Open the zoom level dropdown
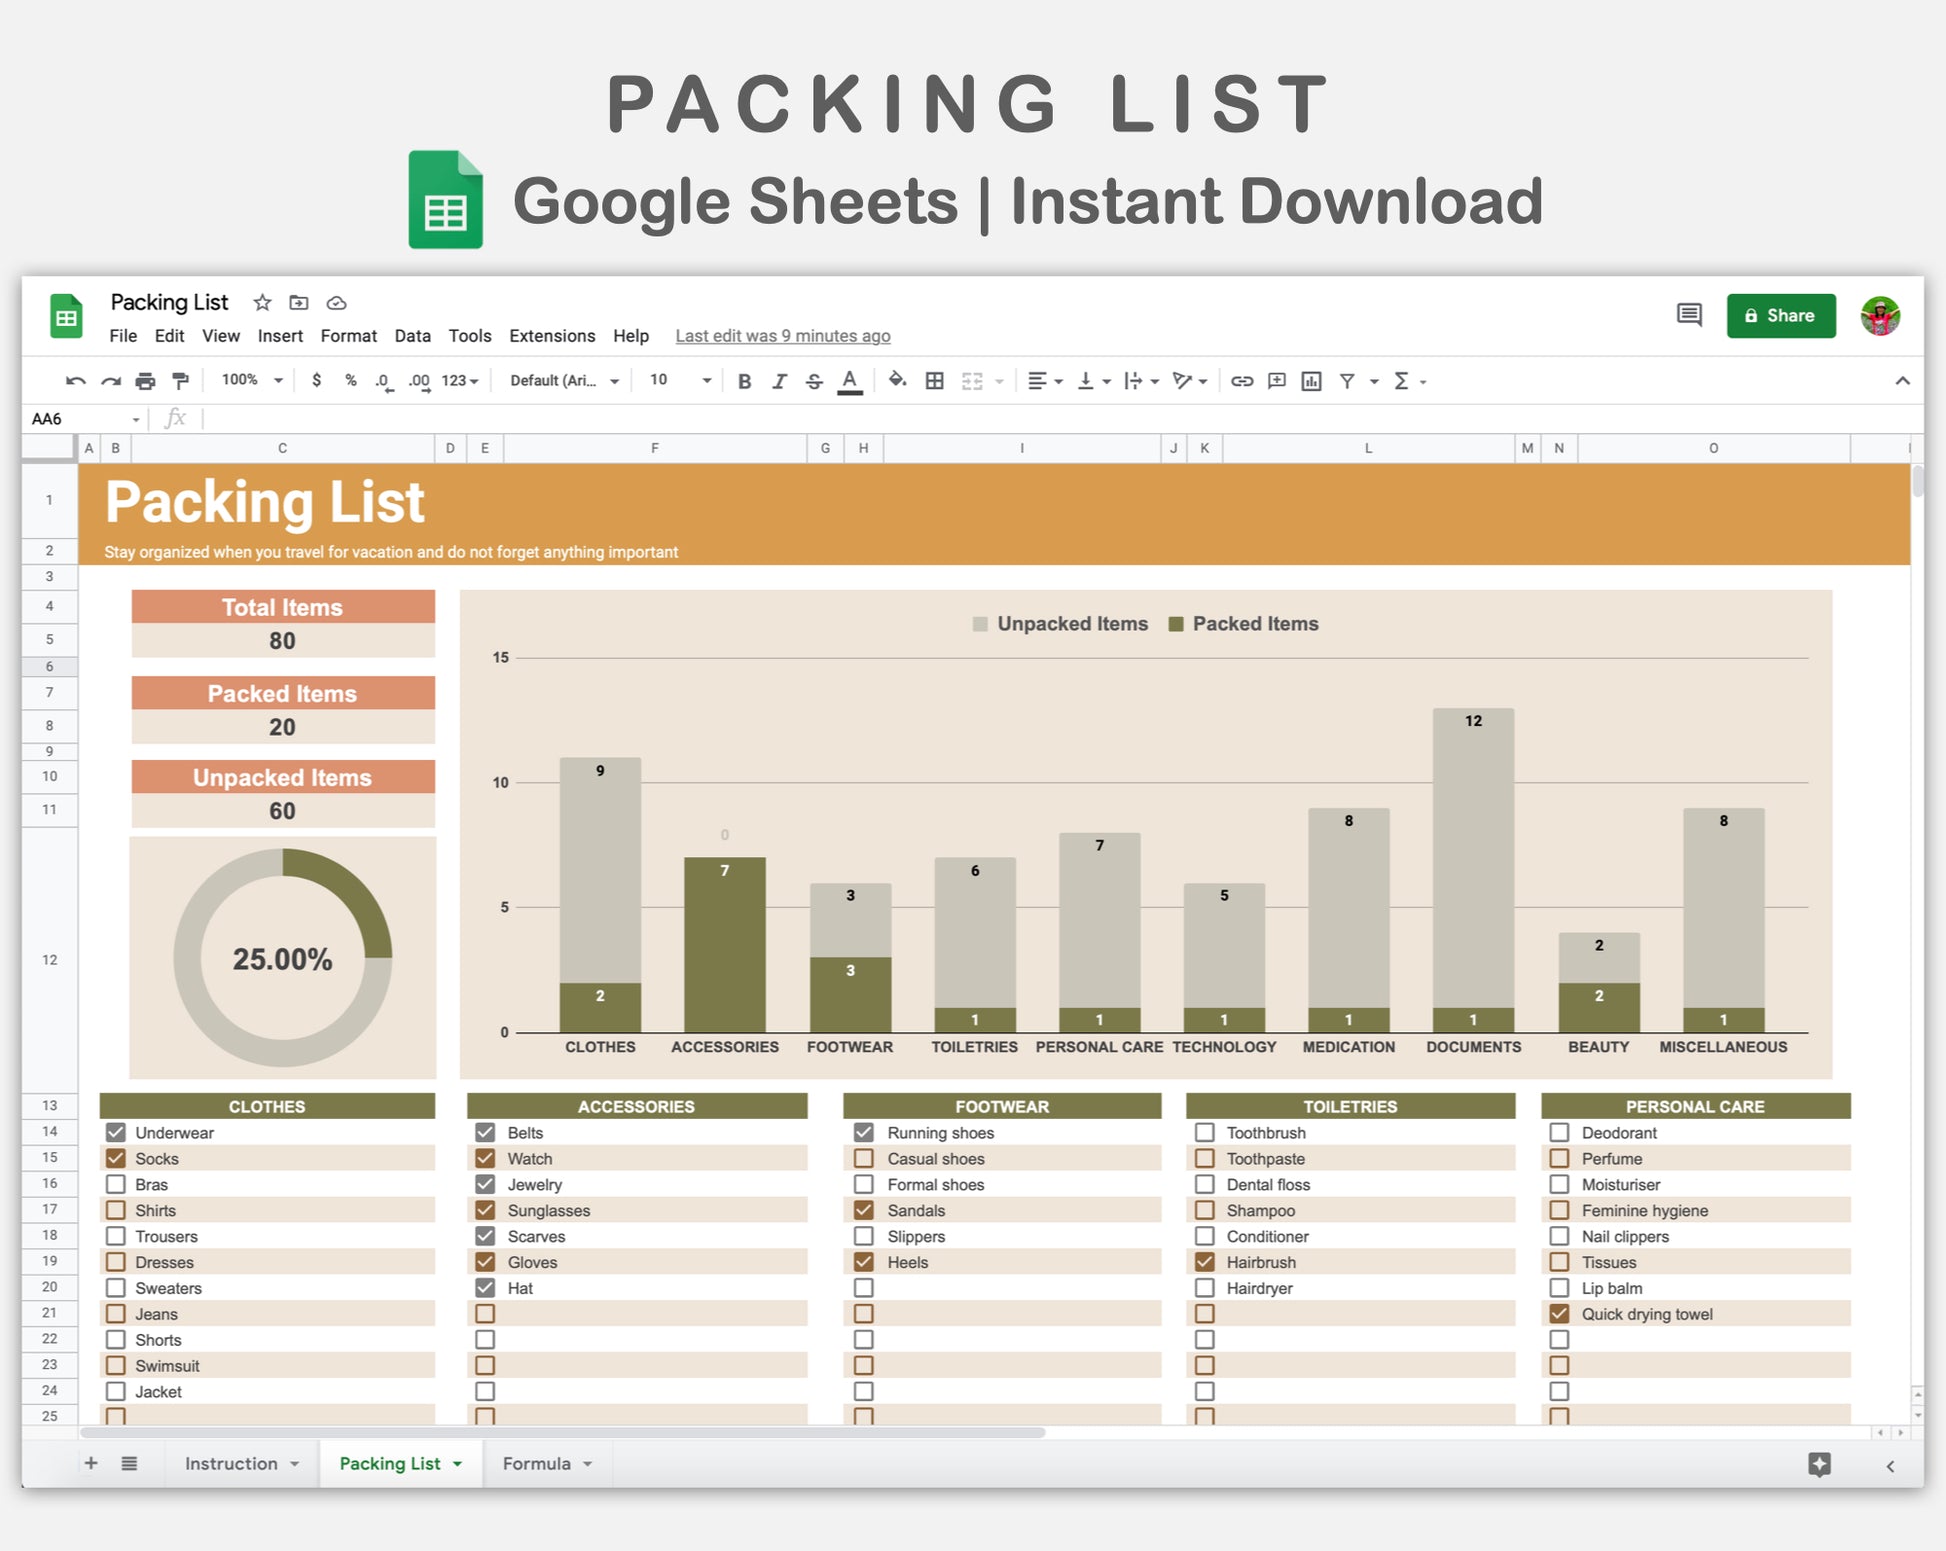Screen dimensions: 1946x1551 [252, 380]
